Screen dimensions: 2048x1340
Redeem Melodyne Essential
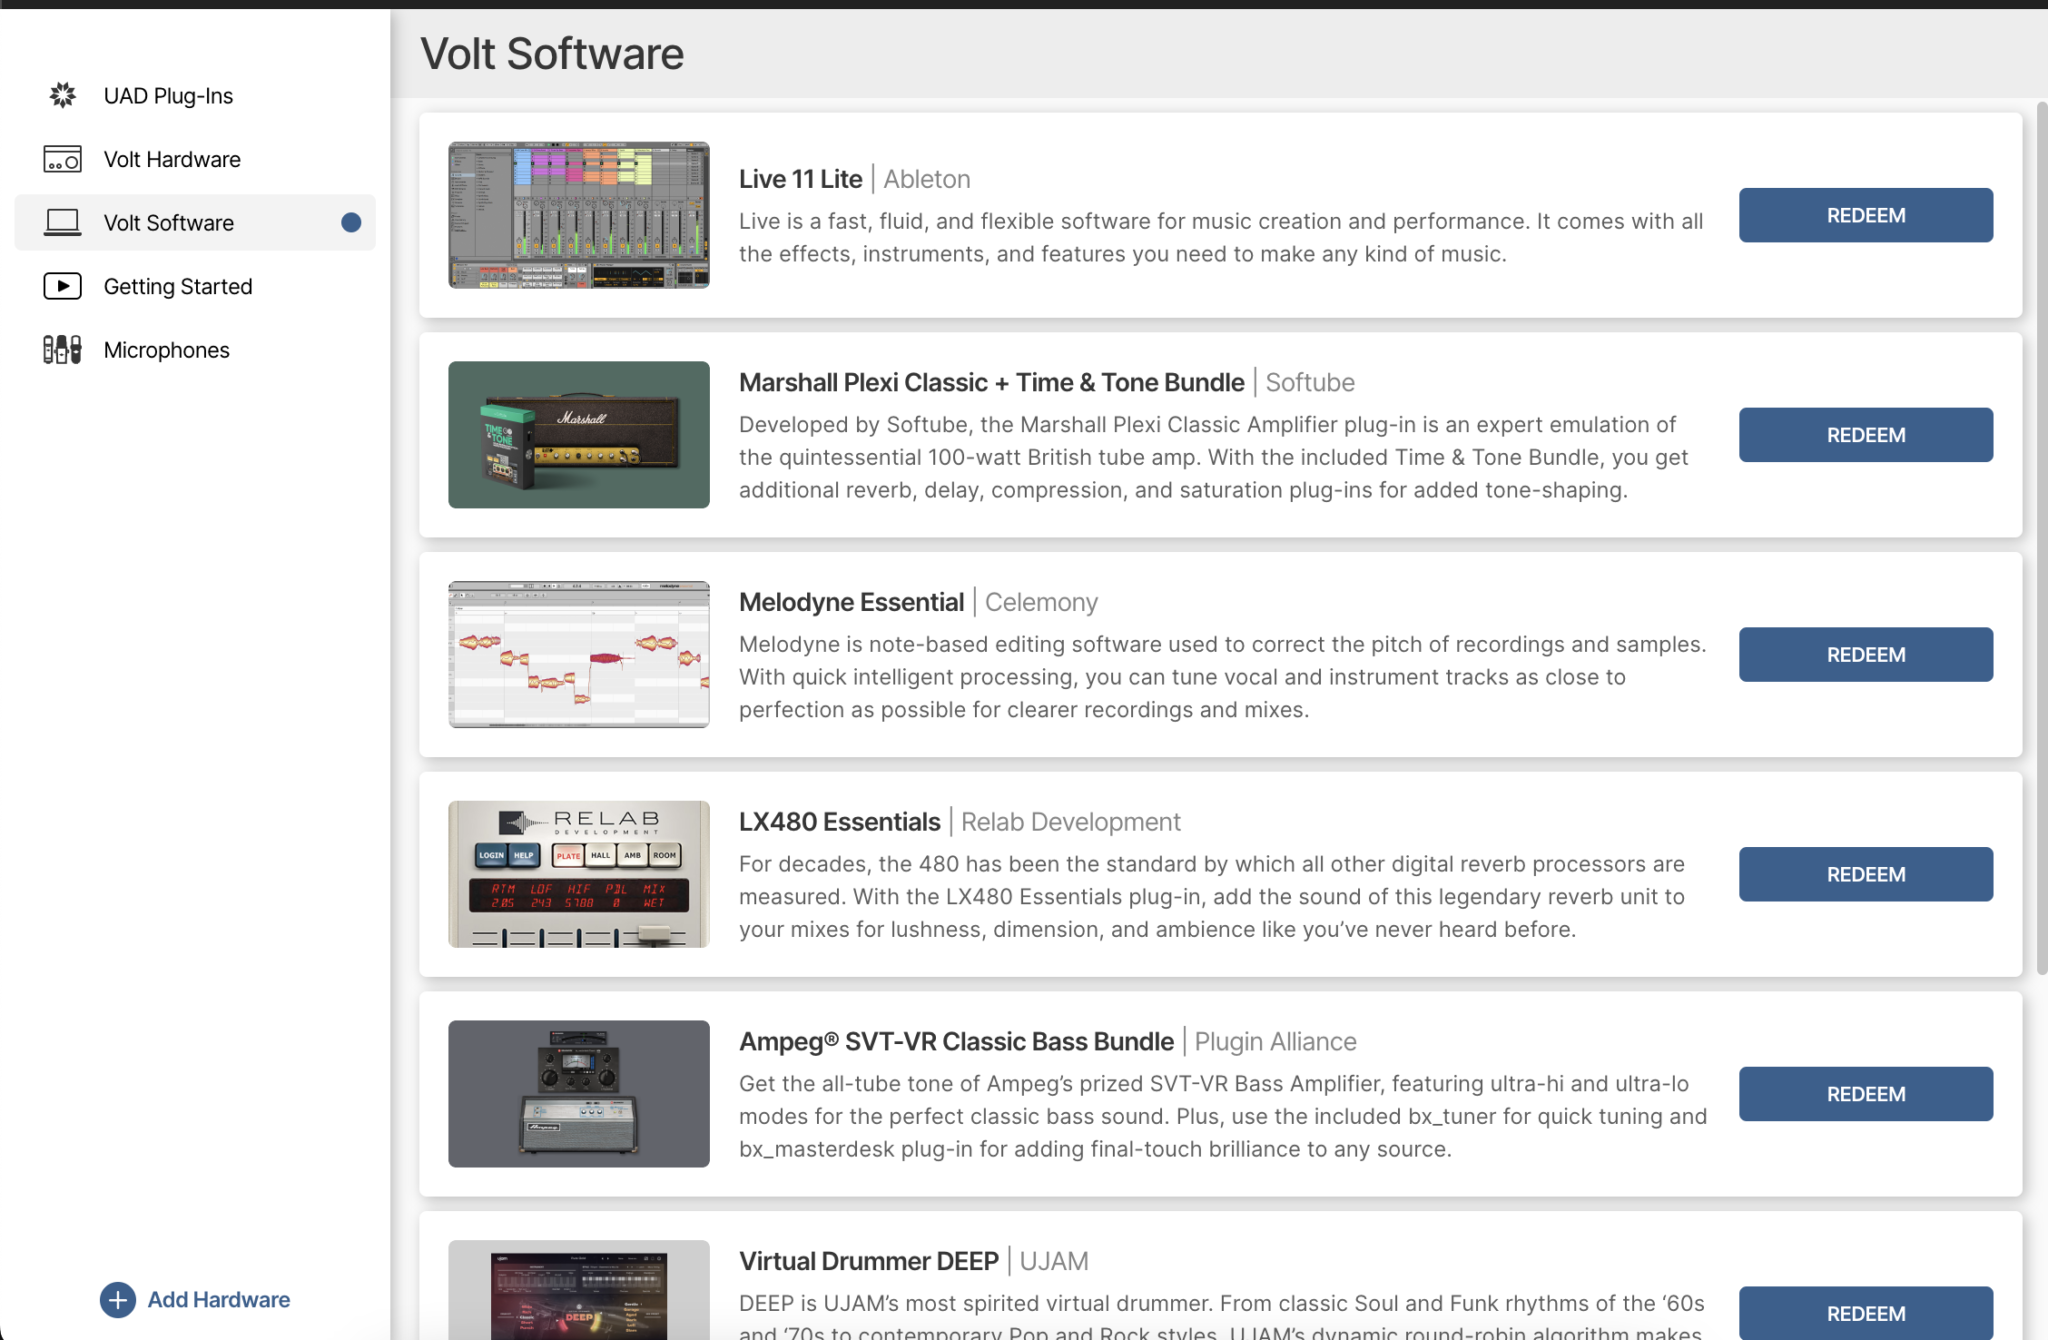coord(1864,654)
